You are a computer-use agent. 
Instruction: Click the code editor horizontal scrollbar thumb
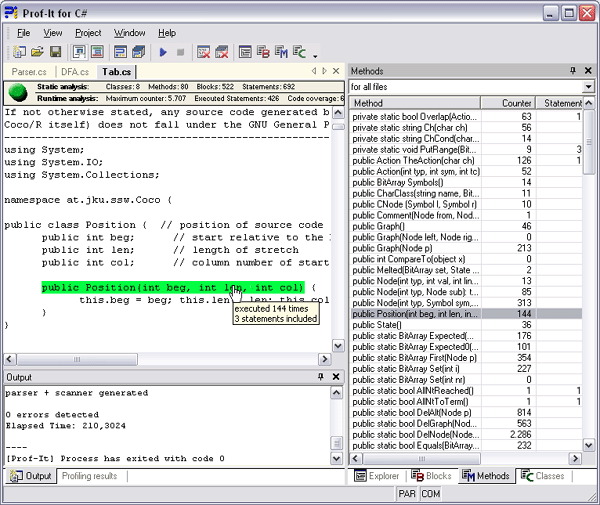pos(77,359)
